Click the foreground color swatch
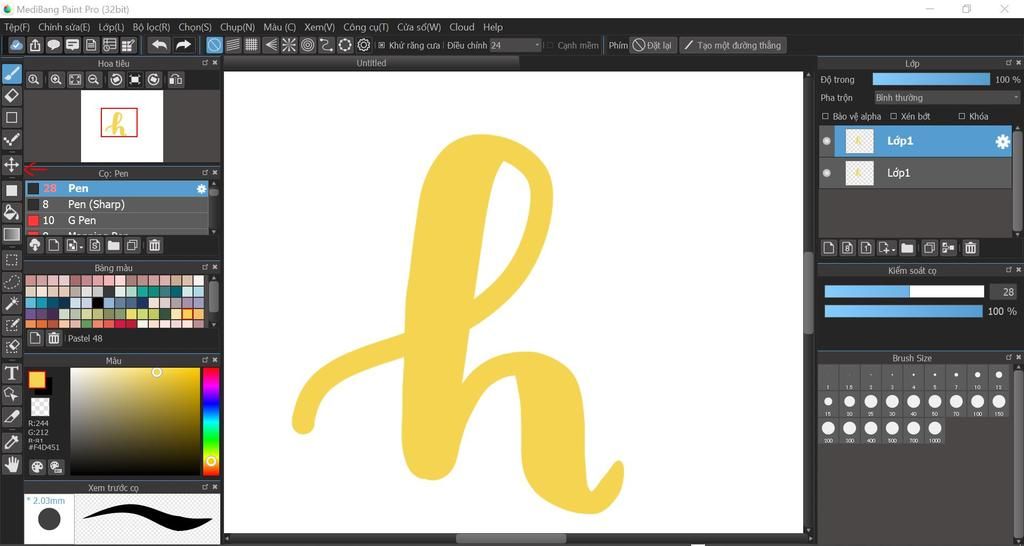1024x546 pixels. click(x=37, y=379)
